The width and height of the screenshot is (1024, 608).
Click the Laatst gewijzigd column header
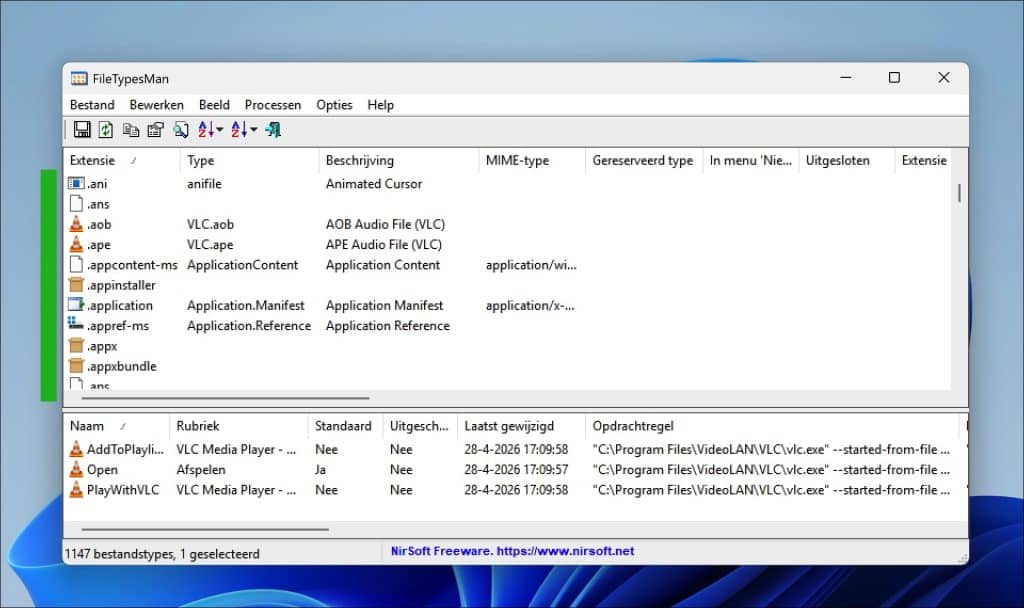click(x=521, y=426)
